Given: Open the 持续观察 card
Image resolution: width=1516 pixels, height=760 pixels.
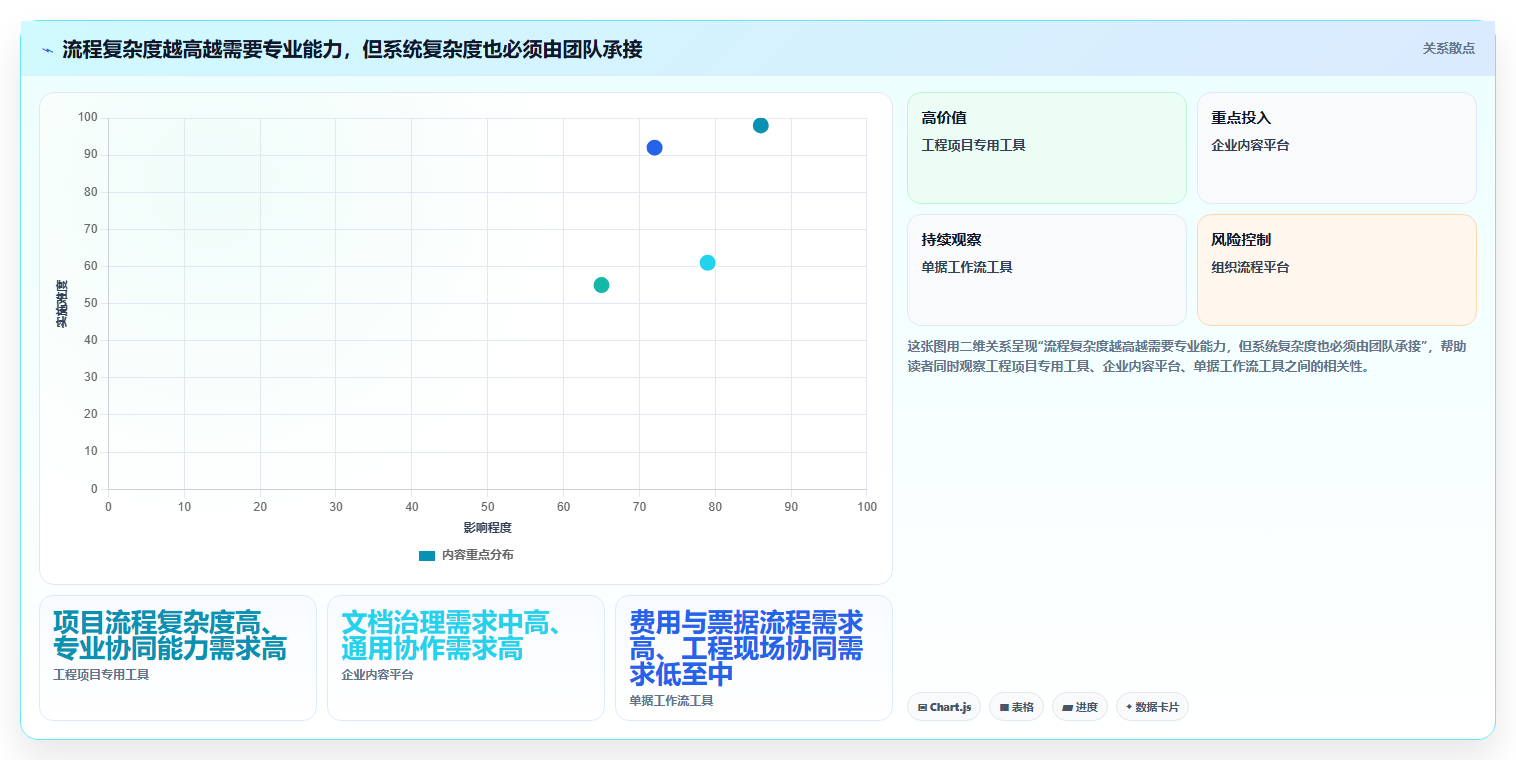Looking at the screenshot, I should pyautogui.click(x=1047, y=270).
